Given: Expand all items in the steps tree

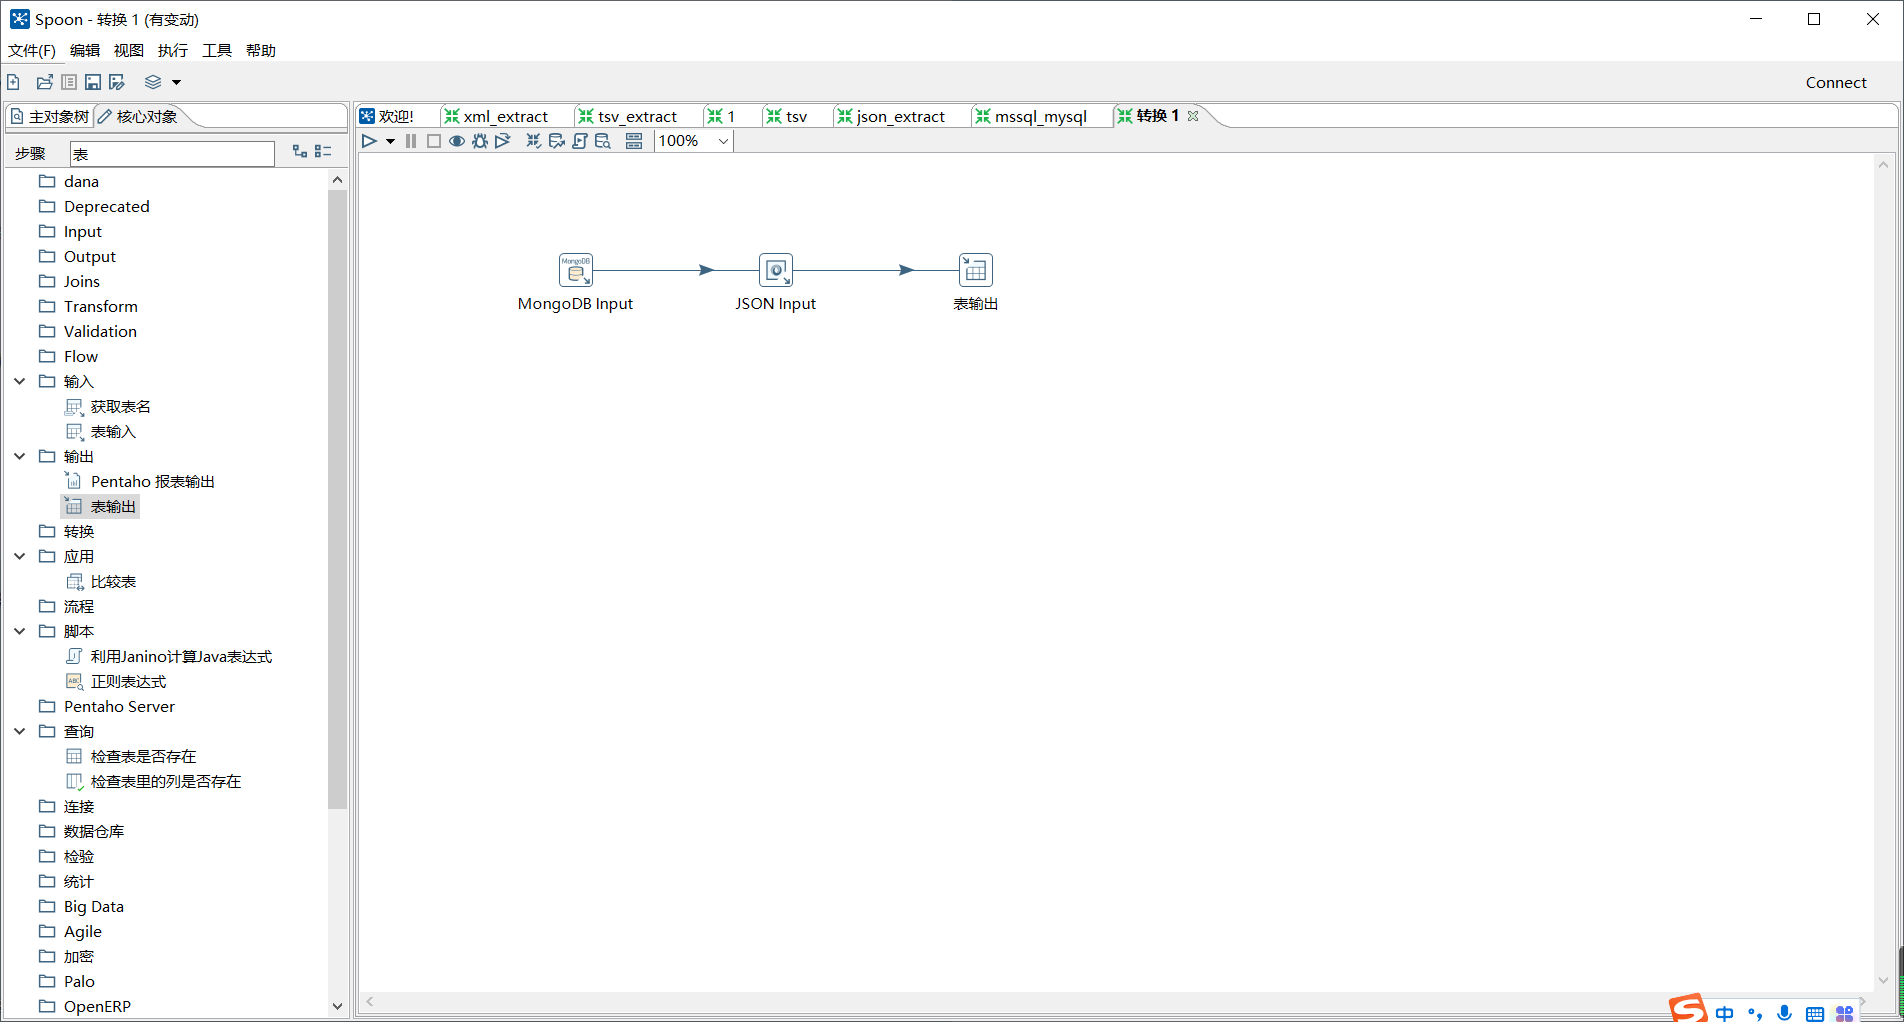Looking at the screenshot, I should 300,151.
